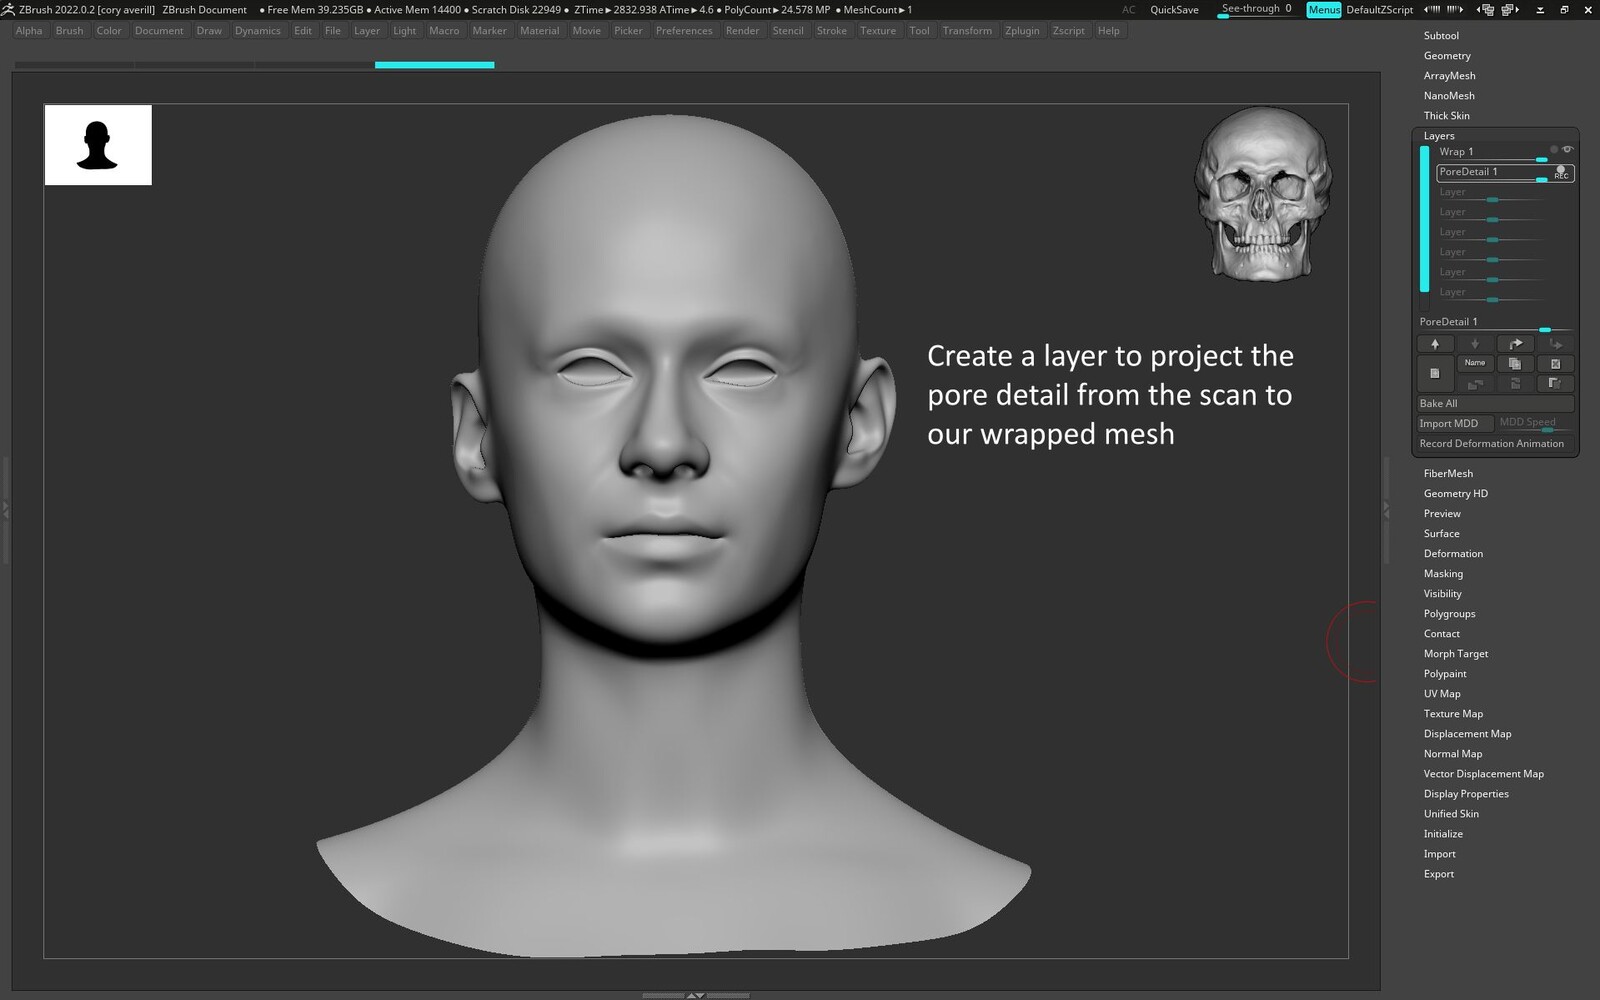Image resolution: width=1600 pixels, height=1000 pixels.
Task: Click the New Layer icon button
Action: point(1434,373)
